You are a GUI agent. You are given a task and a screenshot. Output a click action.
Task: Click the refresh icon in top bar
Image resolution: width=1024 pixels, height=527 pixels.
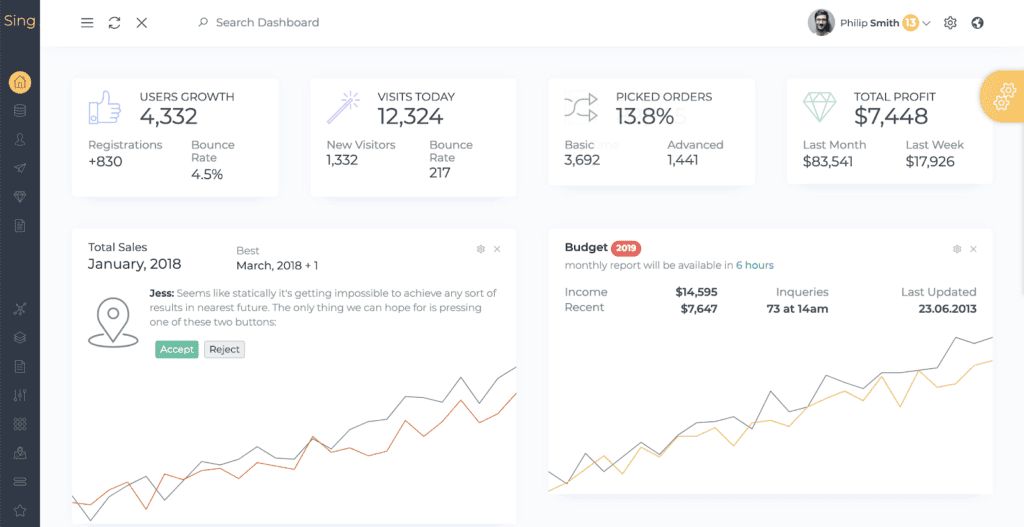point(114,23)
